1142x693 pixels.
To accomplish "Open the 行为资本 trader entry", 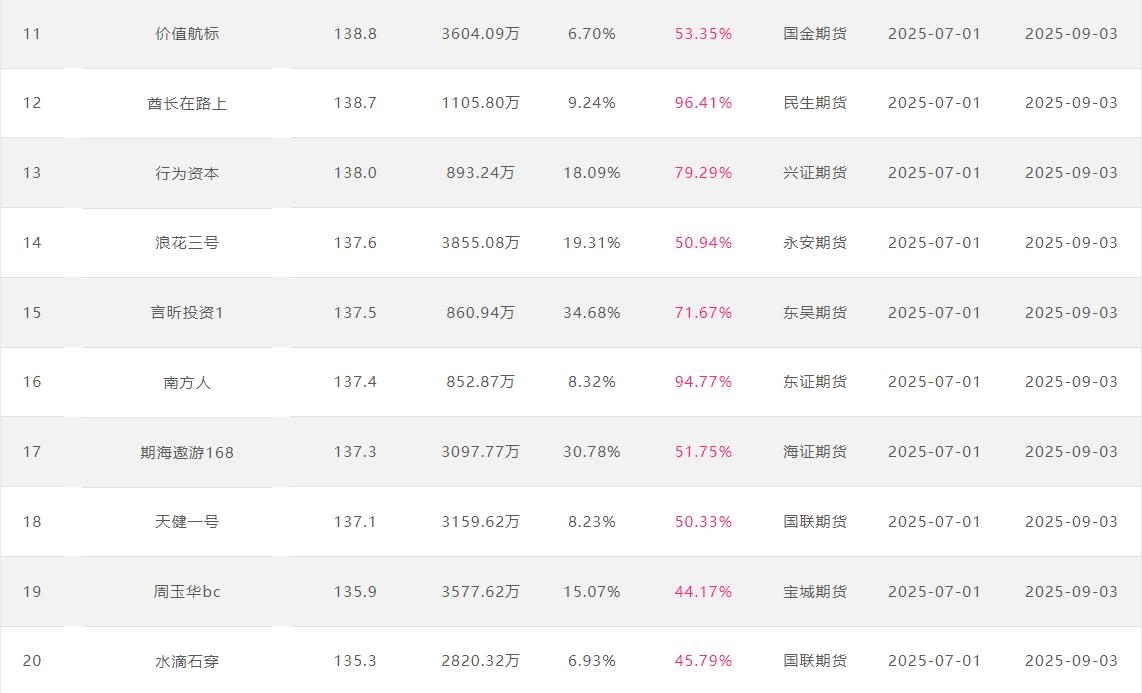I will [x=186, y=173].
